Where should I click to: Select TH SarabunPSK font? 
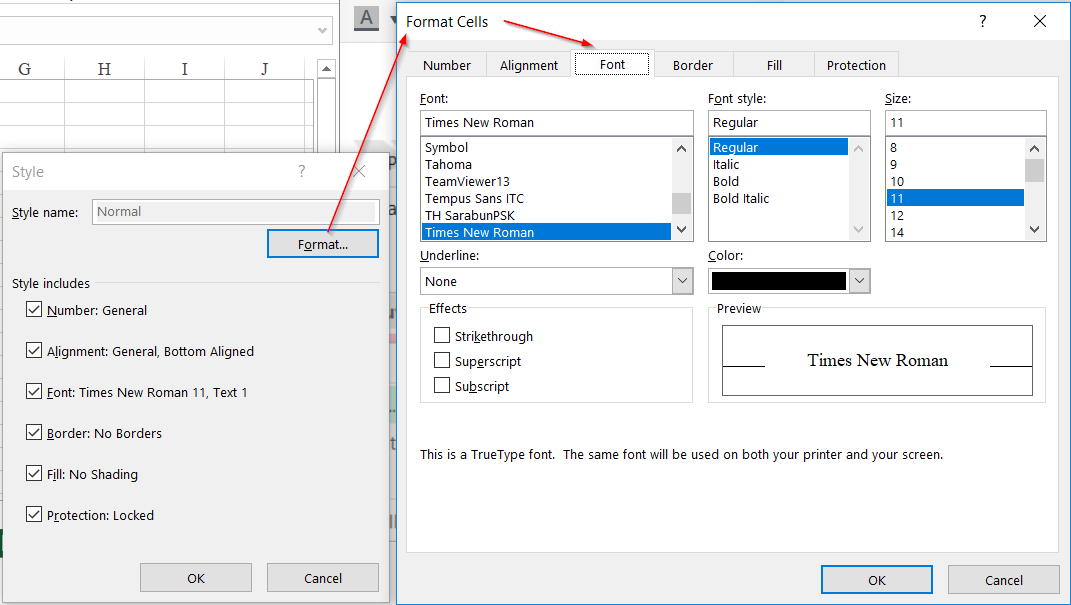click(546, 216)
